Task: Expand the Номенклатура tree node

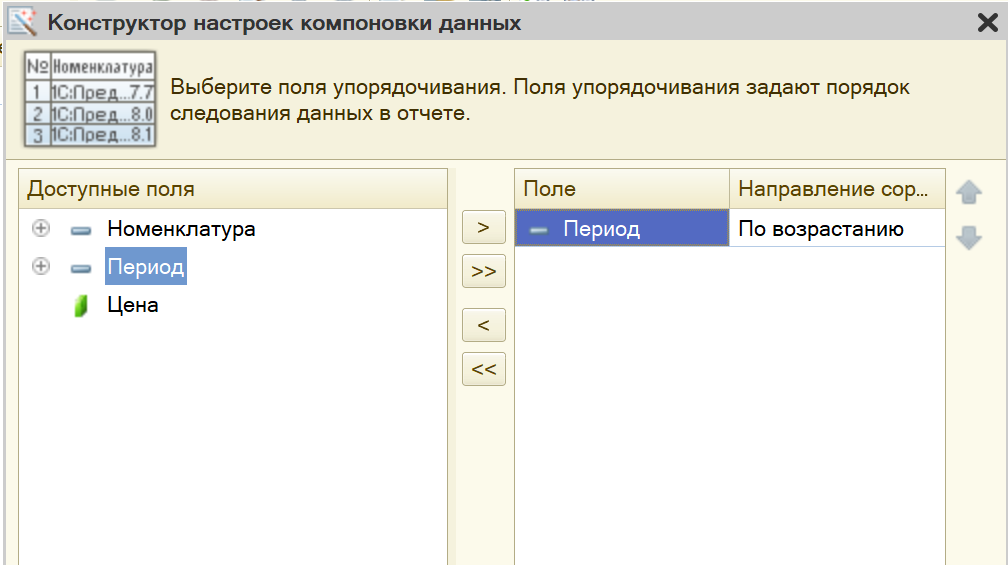Action: (40, 228)
